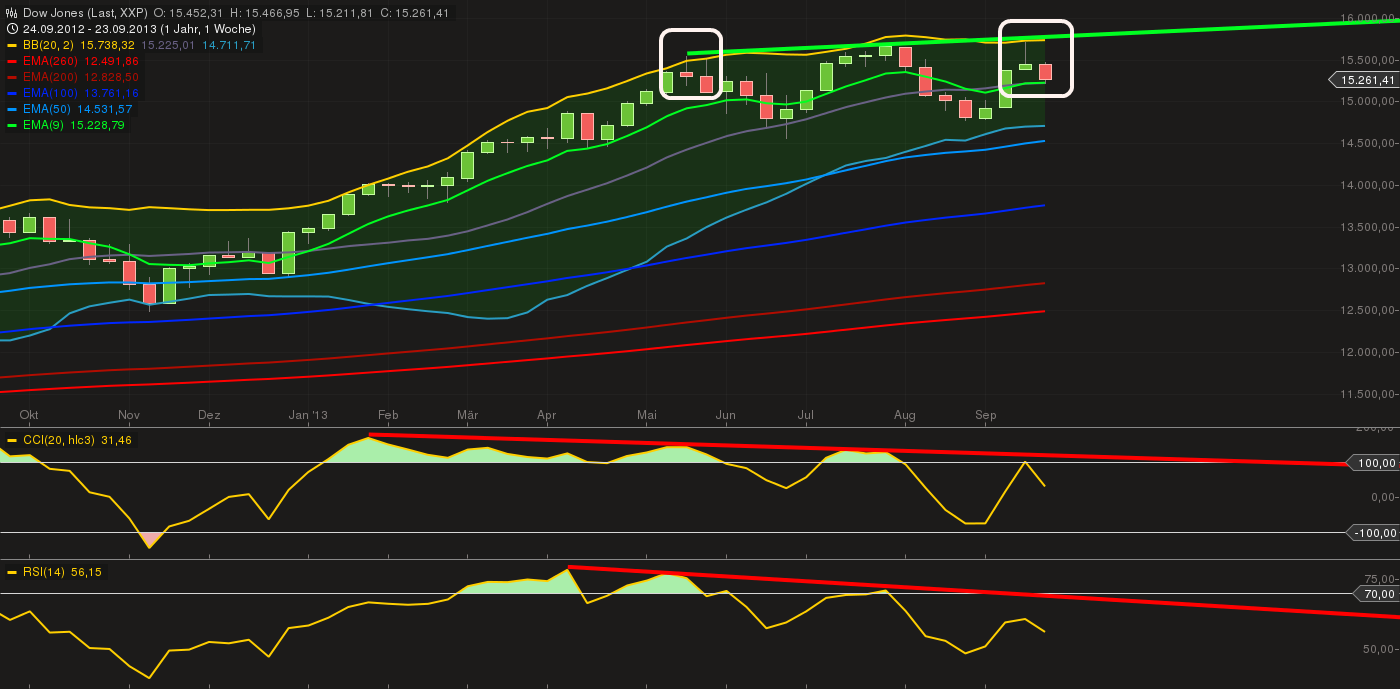Select the white highlight box near the September candles
Viewport: 1400px width, 689px height.
[x=1038, y=58]
